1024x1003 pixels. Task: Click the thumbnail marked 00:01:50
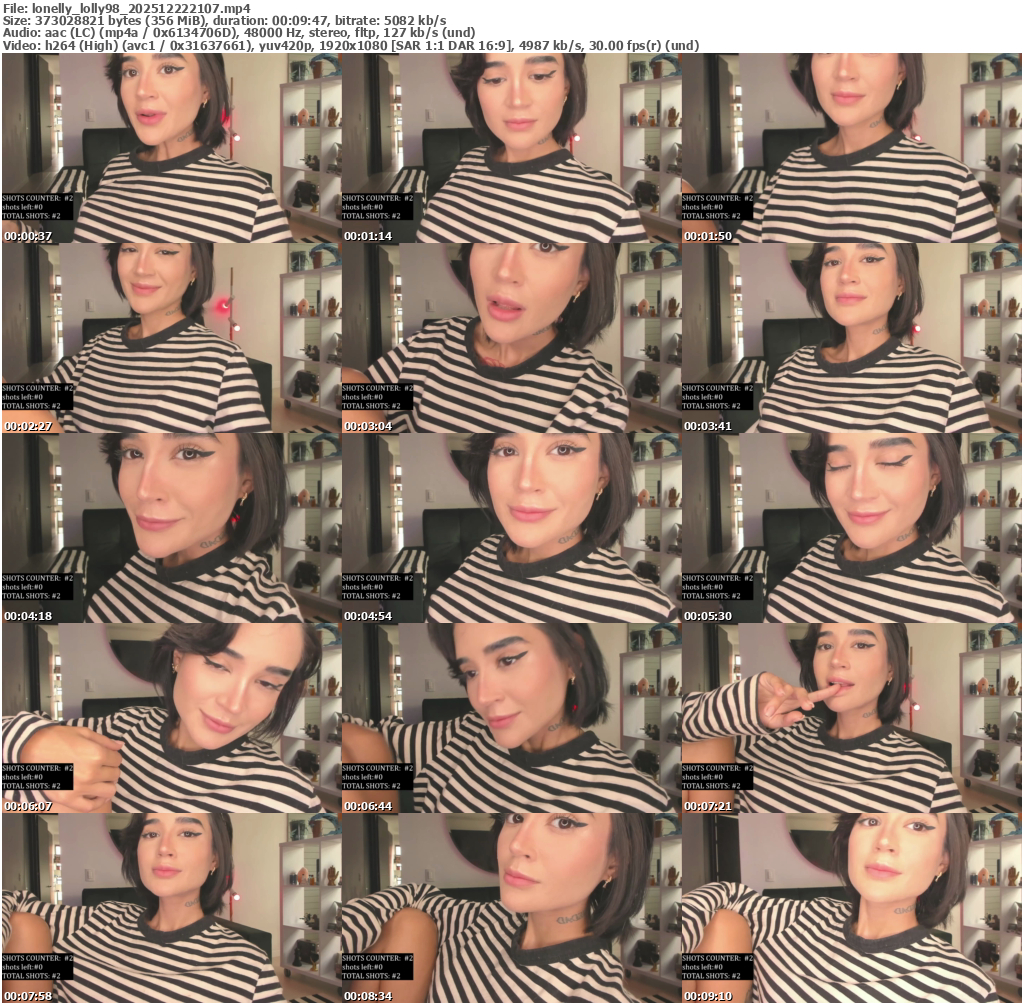[851, 148]
